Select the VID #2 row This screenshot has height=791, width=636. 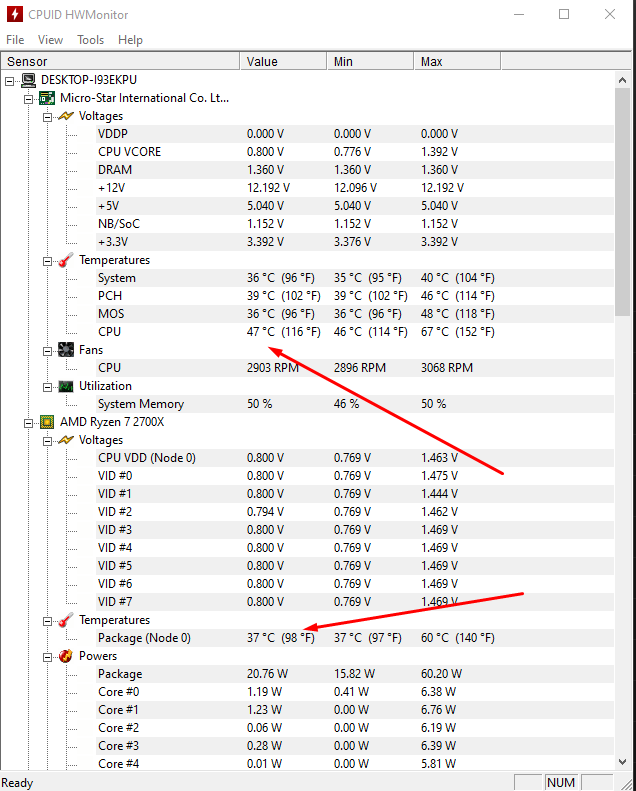pyautogui.click(x=355, y=512)
